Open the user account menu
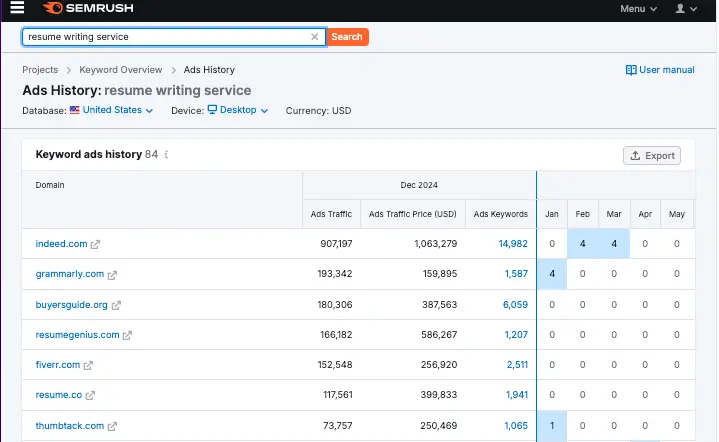Image resolution: width=719 pixels, height=442 pixels. pos(686,9)
